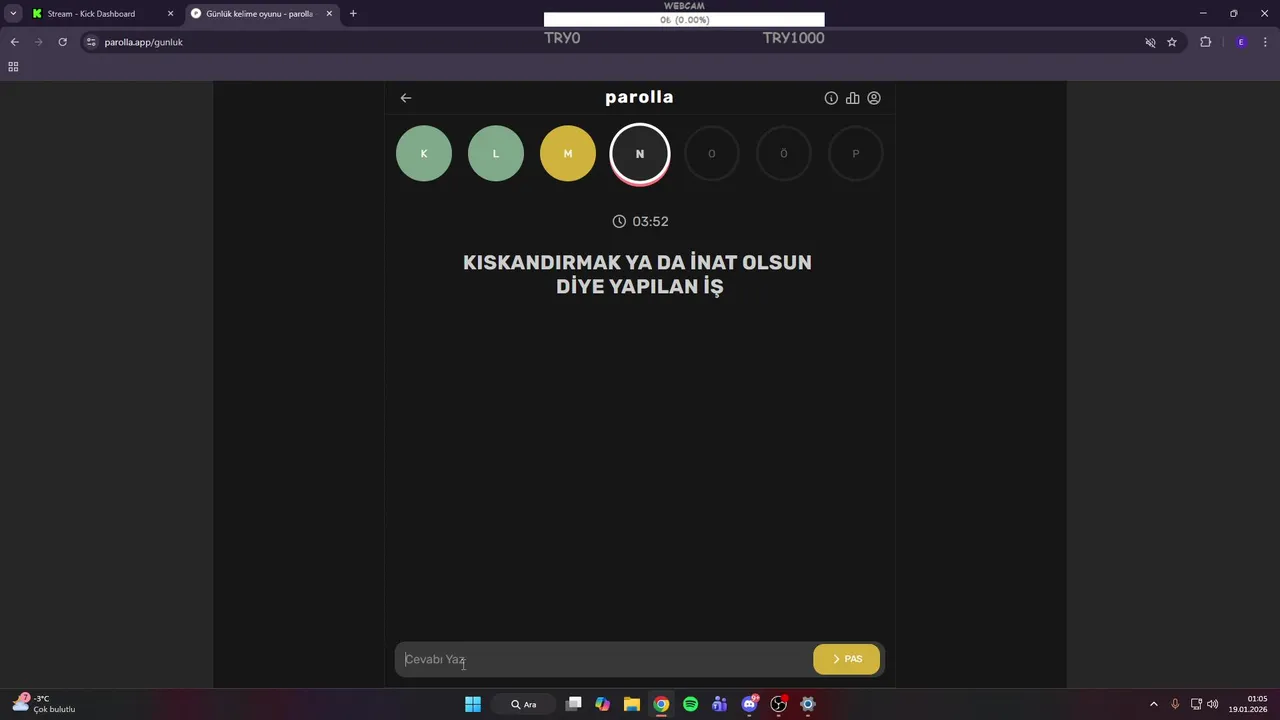Open Spotify from the taskbar
1280x720 pixels.
tap(690, 704)
